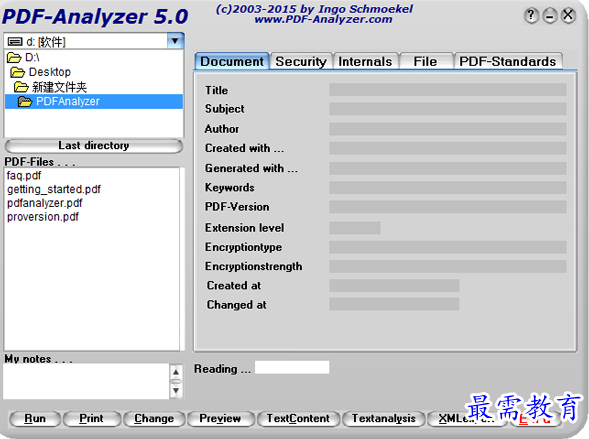Switch to the Security tab
This screenshot has height=439, width=589.
pos(301,62)
